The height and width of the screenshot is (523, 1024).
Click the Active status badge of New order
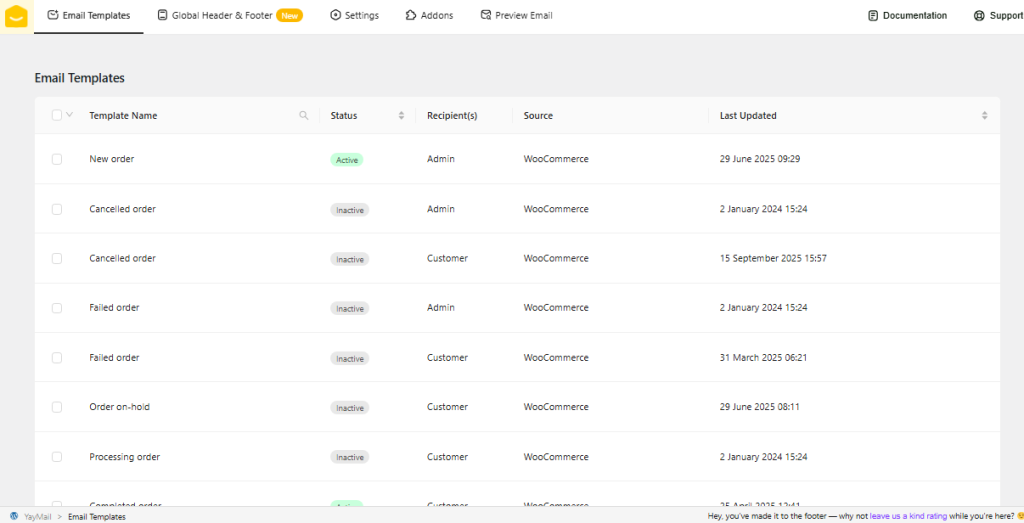(x=347, y=160)
